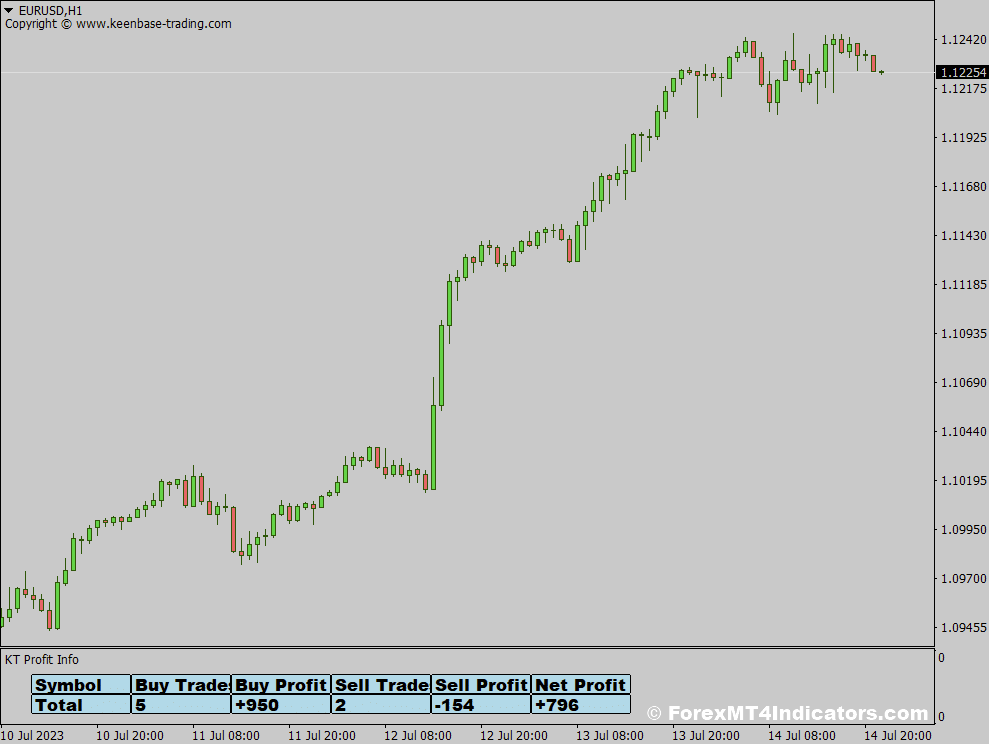Click the Buy Profit column header

281,685
